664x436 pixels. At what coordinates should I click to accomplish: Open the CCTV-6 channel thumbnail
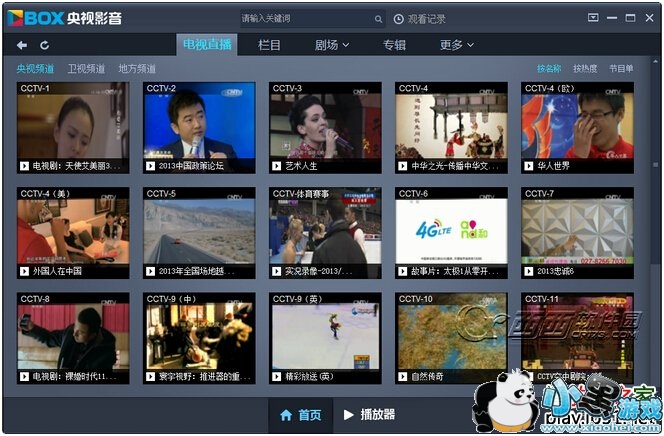451,233
